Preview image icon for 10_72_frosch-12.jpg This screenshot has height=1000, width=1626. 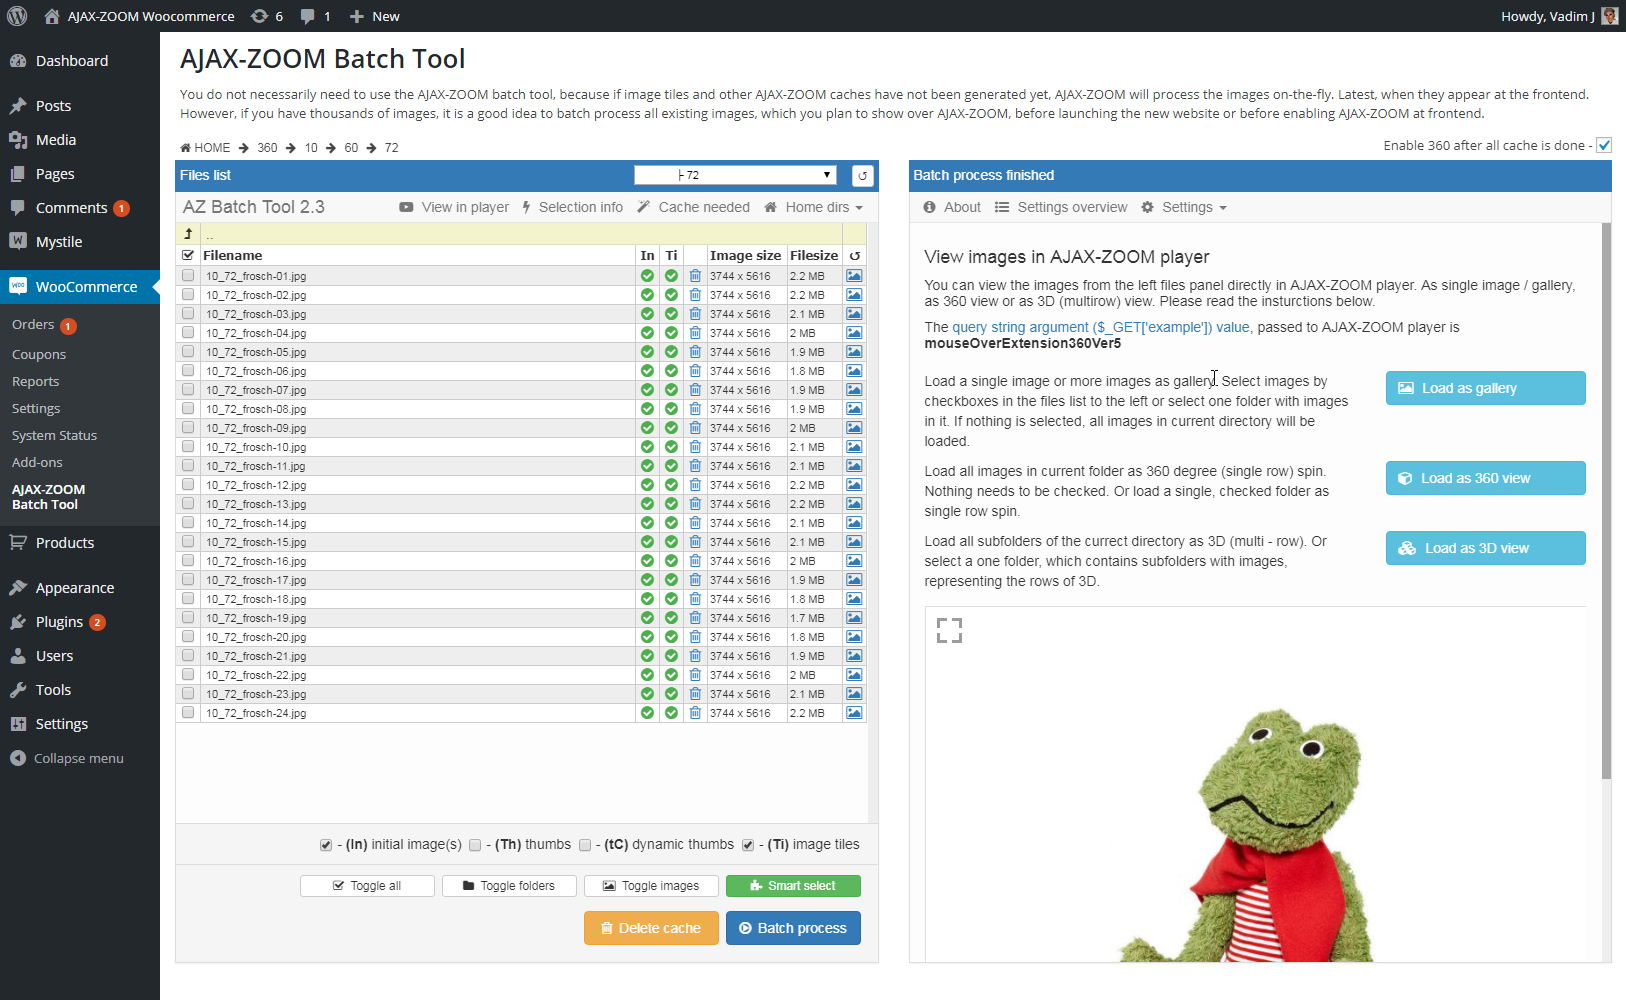854,485
